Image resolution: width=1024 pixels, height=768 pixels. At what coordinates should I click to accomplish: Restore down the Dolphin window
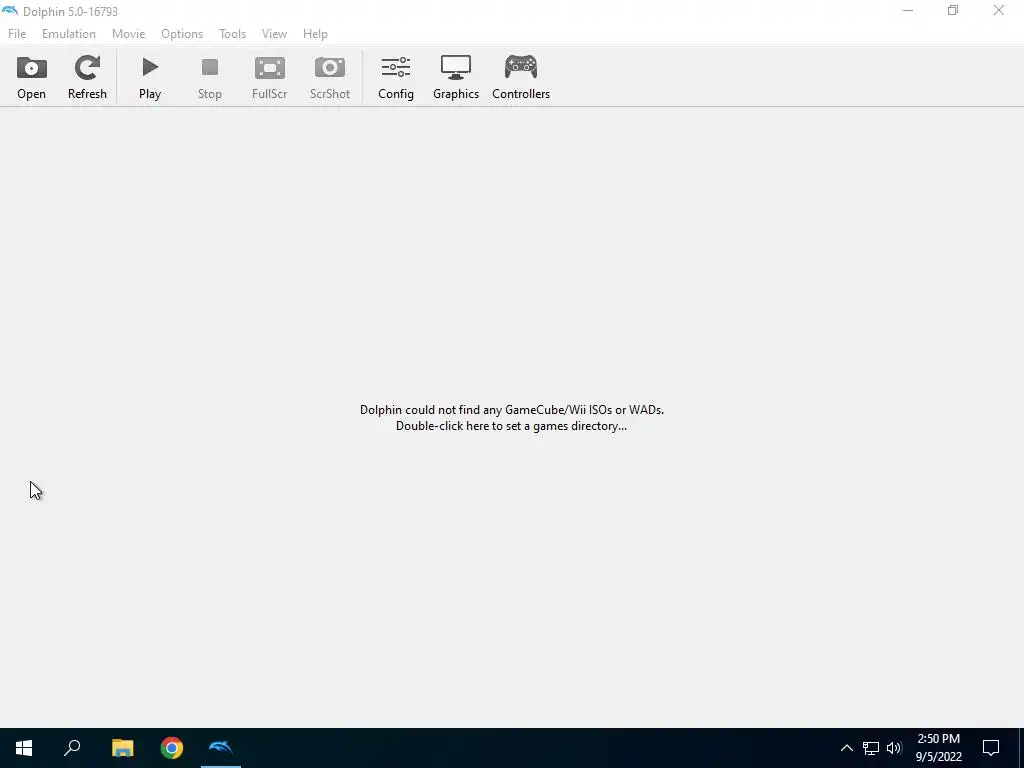tap(953, 11)
